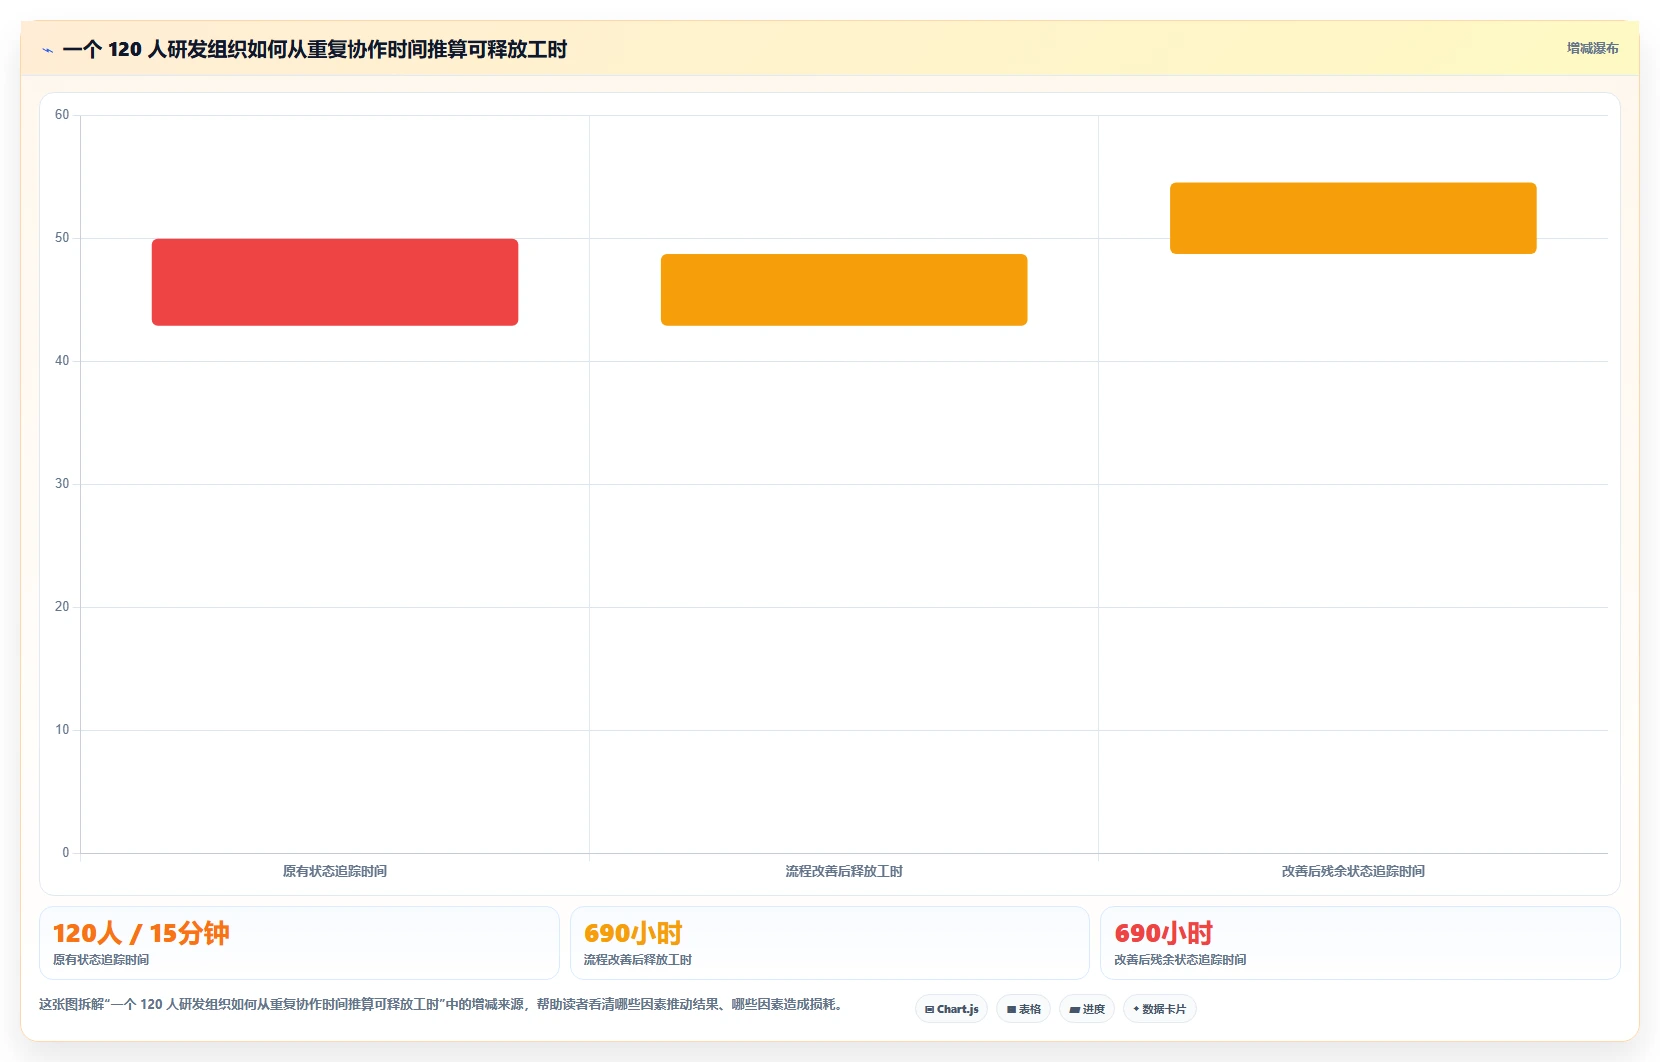Click the 表格 tag chip

1023,1009
